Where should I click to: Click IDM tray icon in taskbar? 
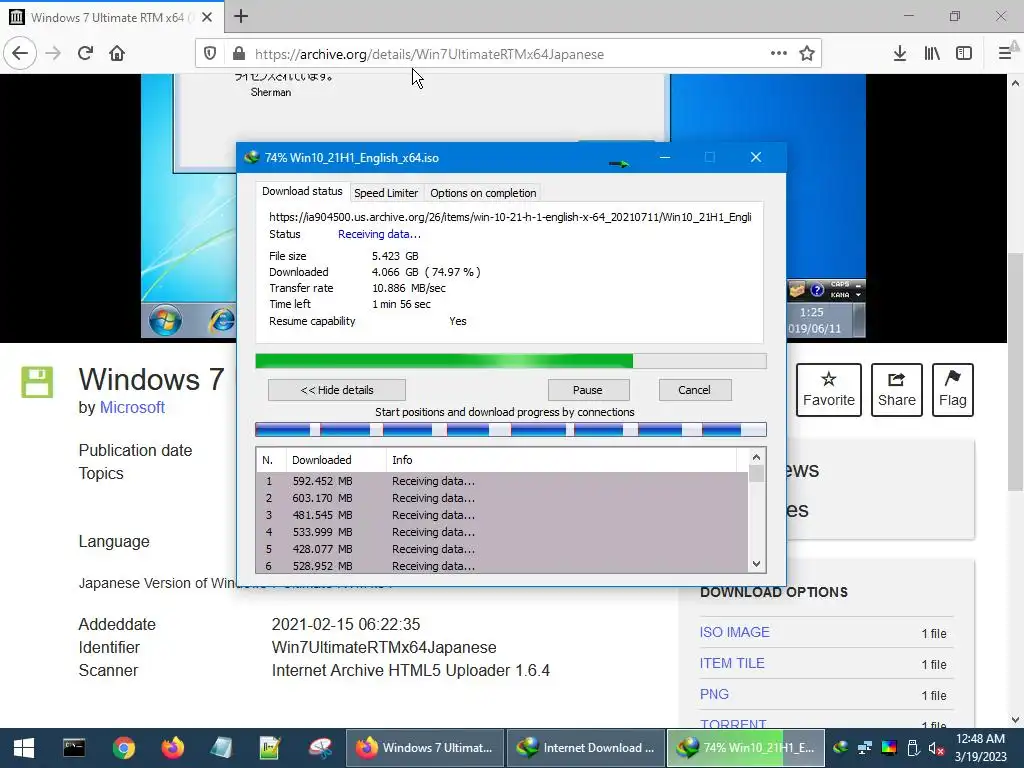(x=841, y=748)
